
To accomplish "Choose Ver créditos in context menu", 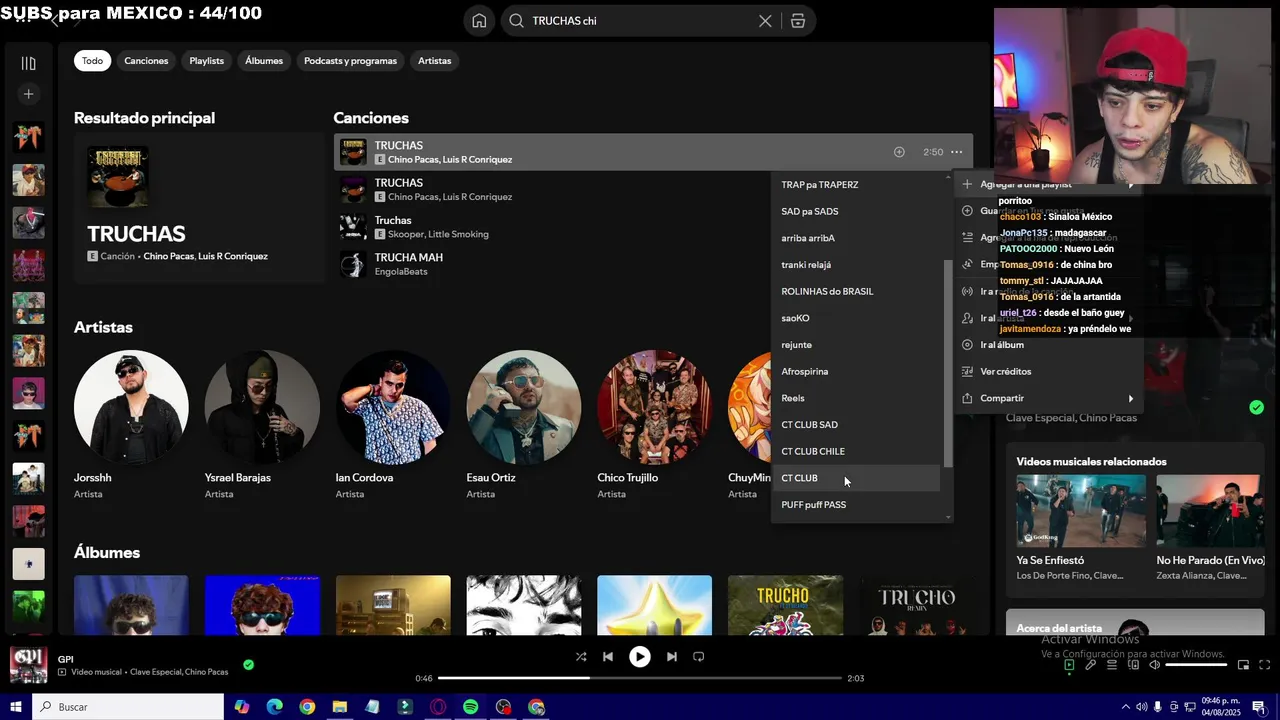I will pos(1049,371).
